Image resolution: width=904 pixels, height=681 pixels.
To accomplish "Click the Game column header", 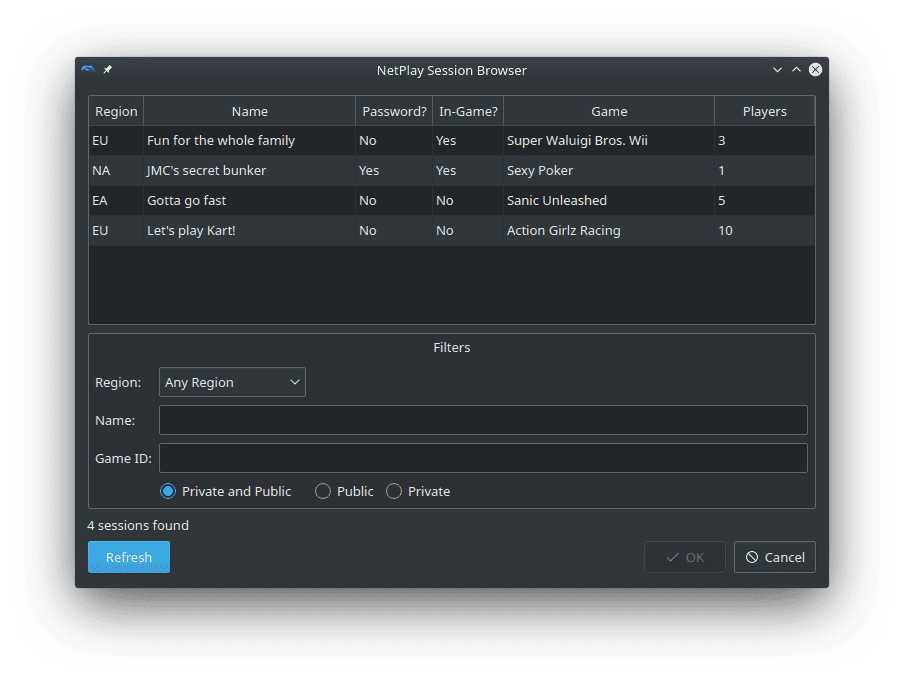I will click(609, 111).
